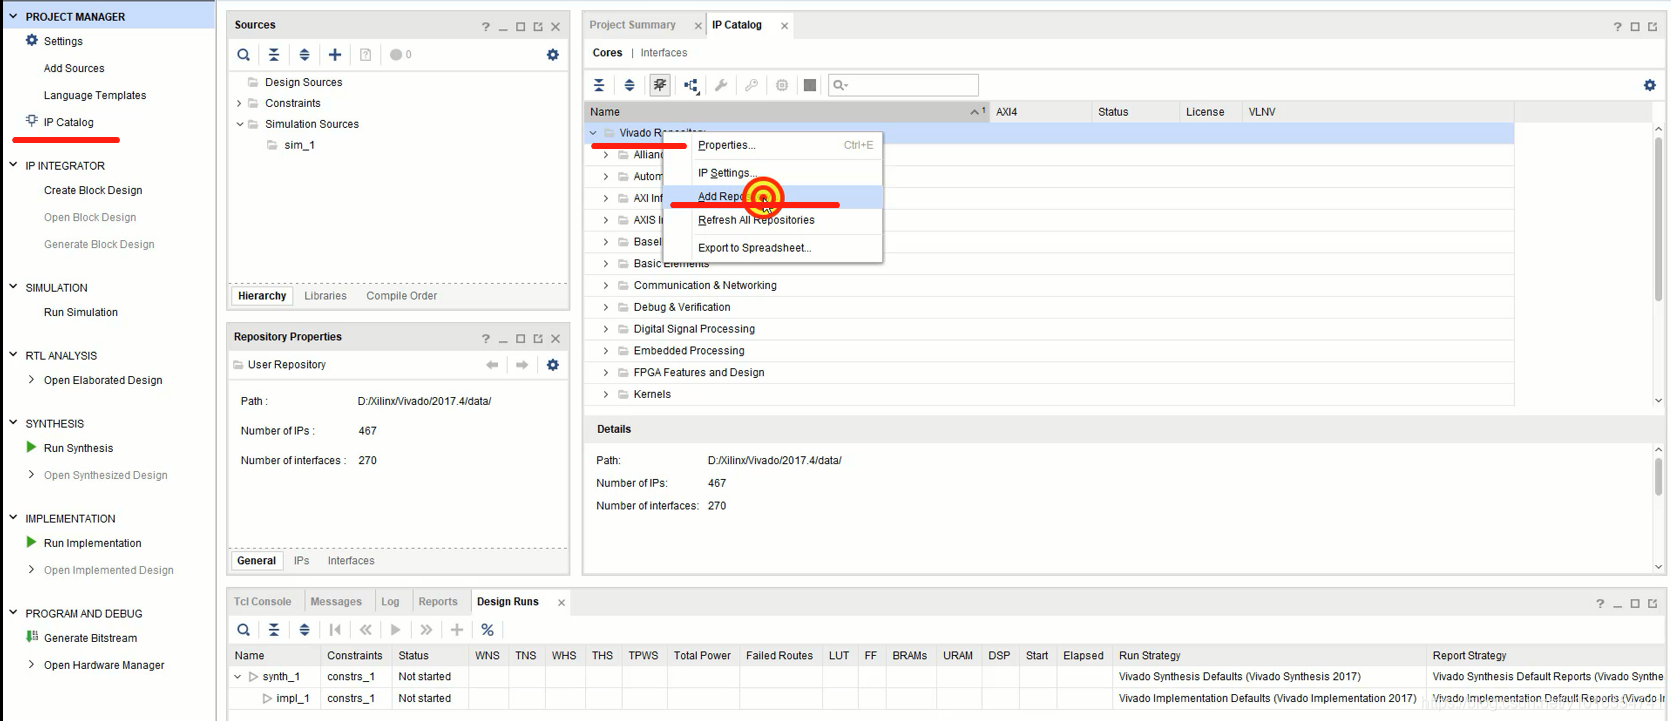Collapse all in Design Runs toolbar
Image resolution: width=1671 pixels, height=721 pixels.
point(274,630)
